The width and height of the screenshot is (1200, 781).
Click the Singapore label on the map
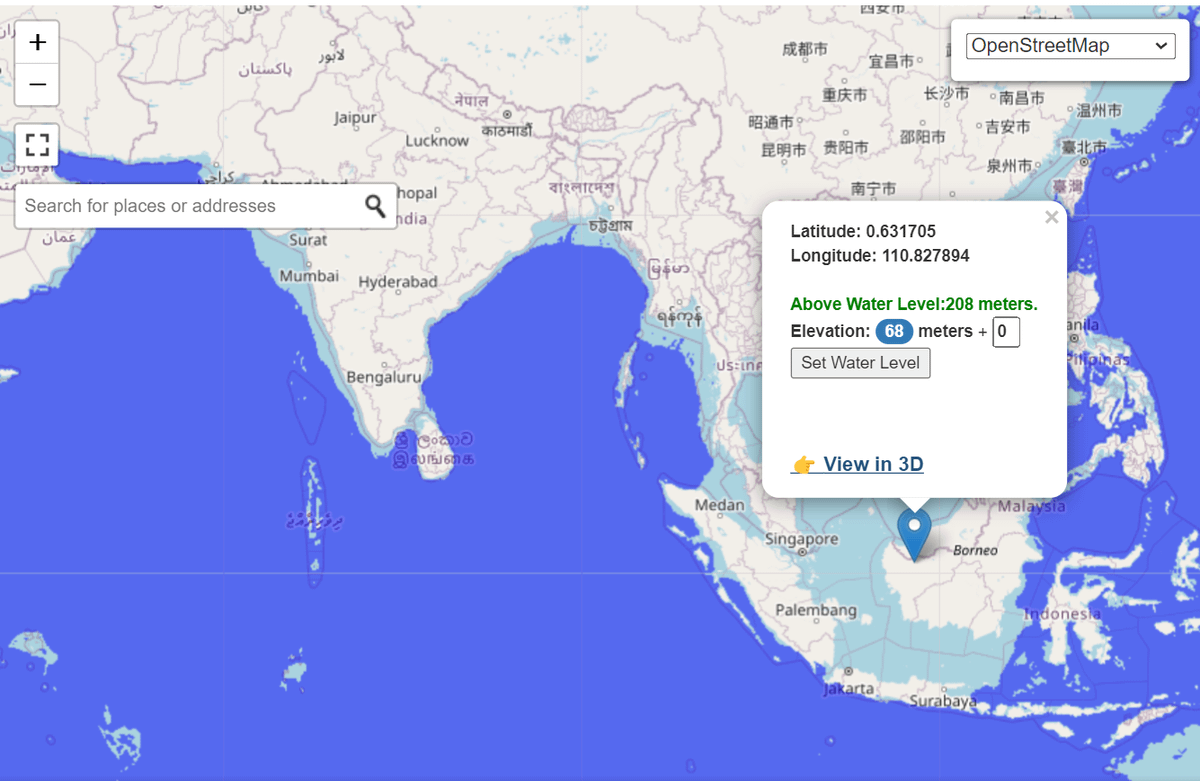click(801, 539)
